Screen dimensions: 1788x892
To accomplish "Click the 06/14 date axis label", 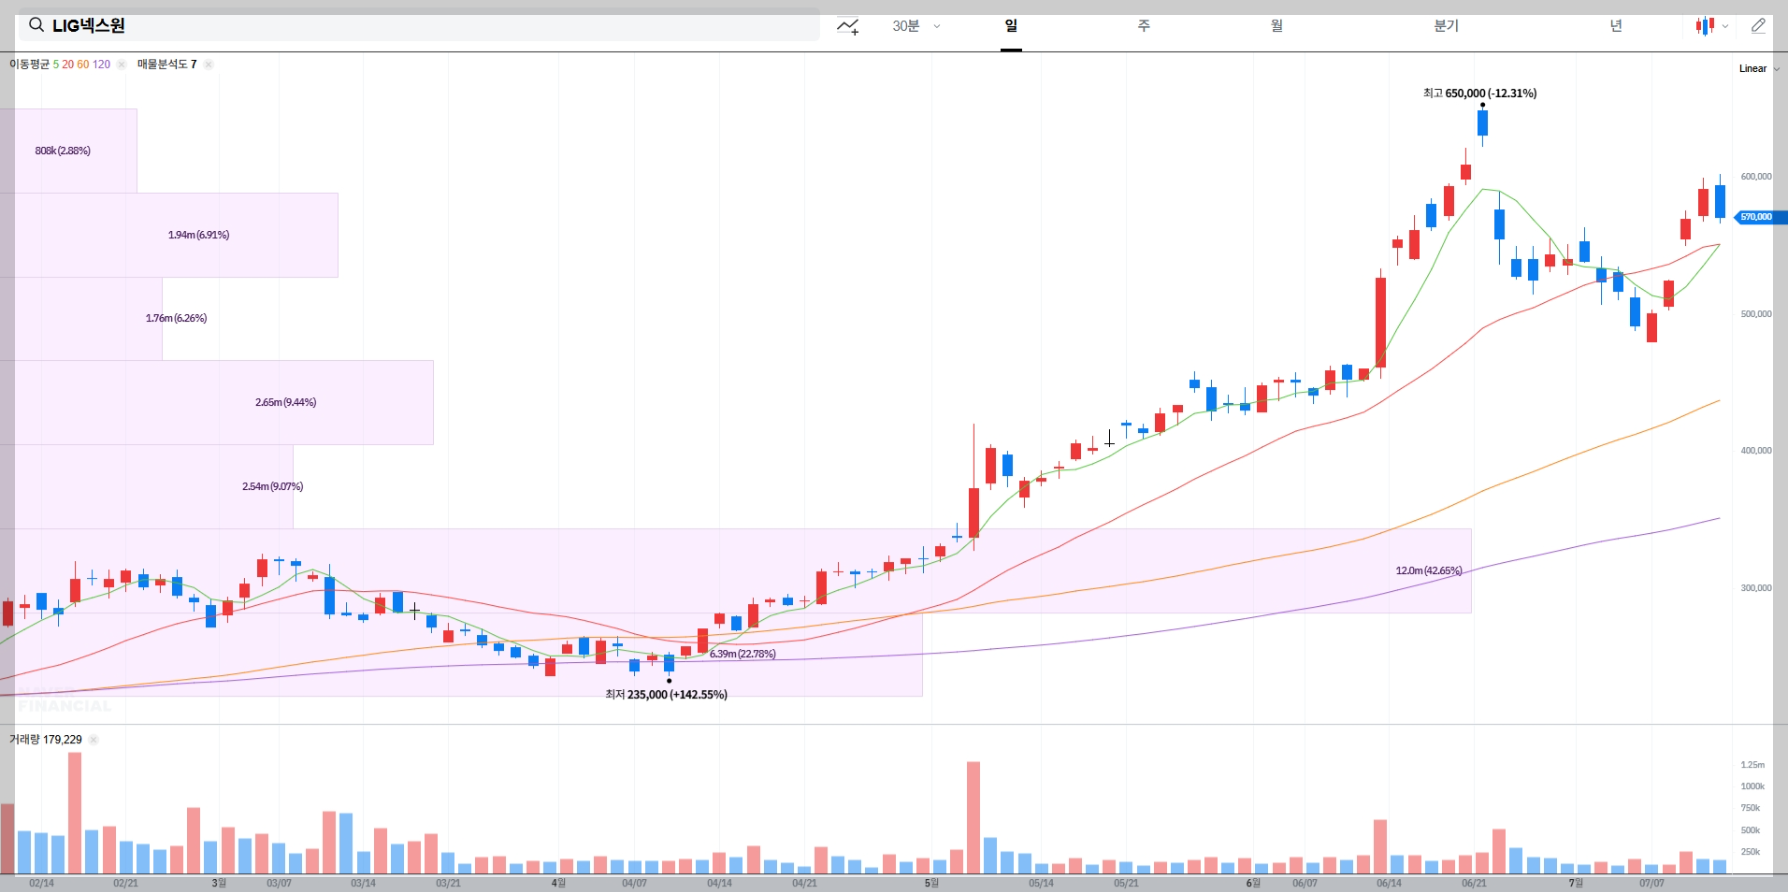I will pyautogui.click(x=1388, y=883).
